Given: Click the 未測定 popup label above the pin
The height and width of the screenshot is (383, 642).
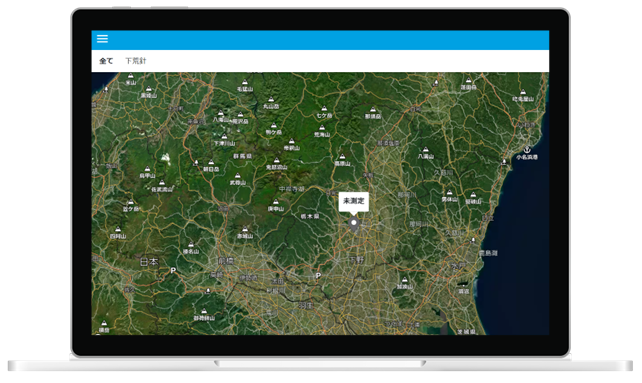Looking at the screenshot, I should point(354,201).
